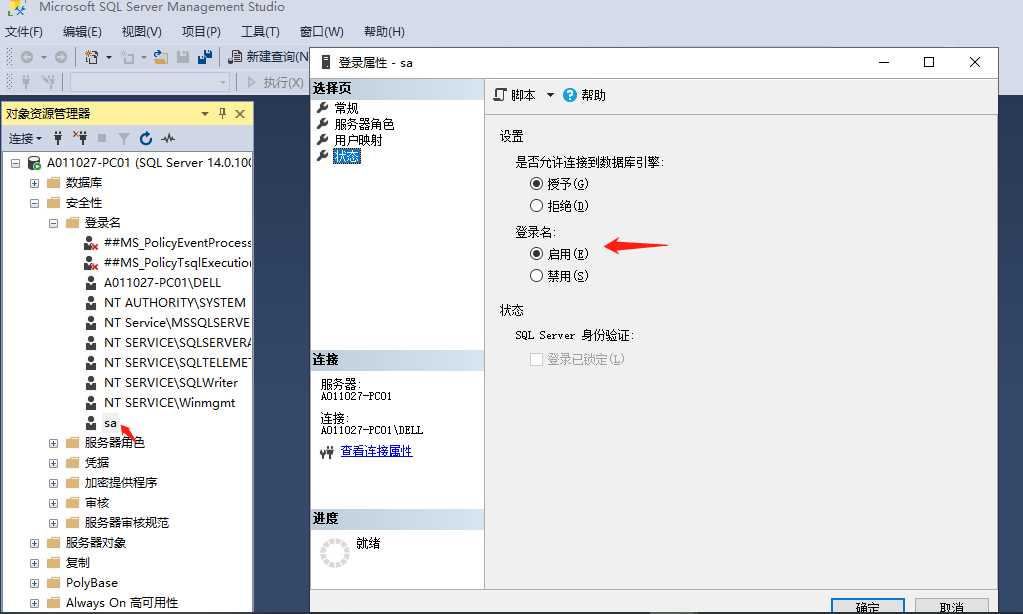Open the 工具(T) menu

pos(260,31)
